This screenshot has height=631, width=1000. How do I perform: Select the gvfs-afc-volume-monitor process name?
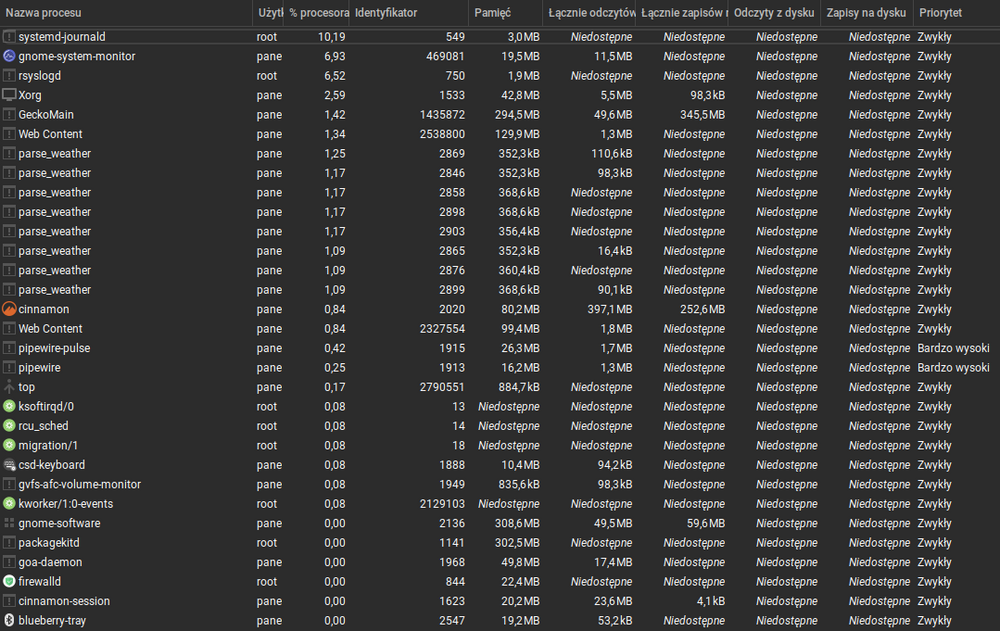(80, 484)
